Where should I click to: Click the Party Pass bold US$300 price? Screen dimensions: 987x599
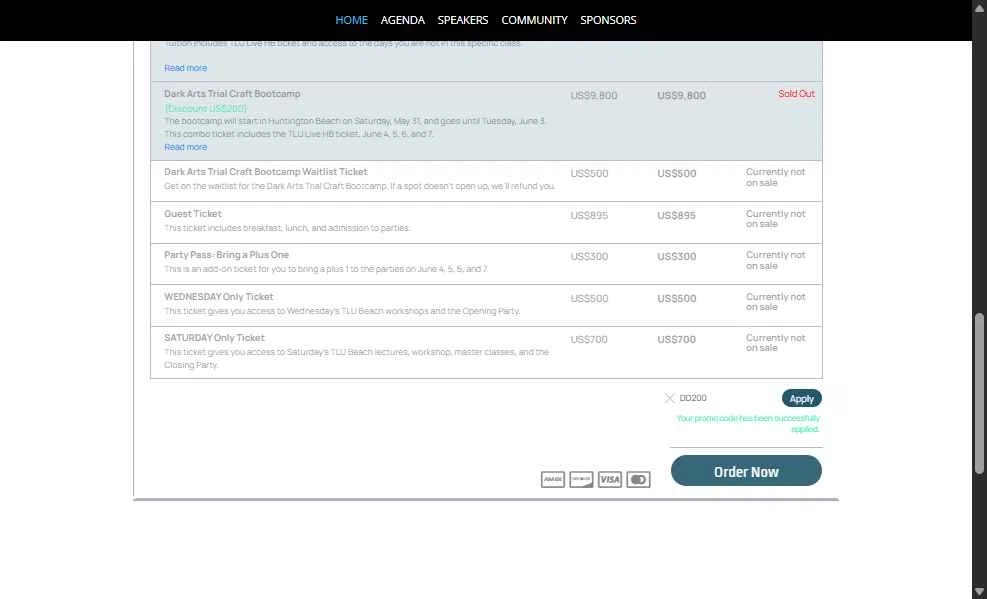click(x=676, y=257)
